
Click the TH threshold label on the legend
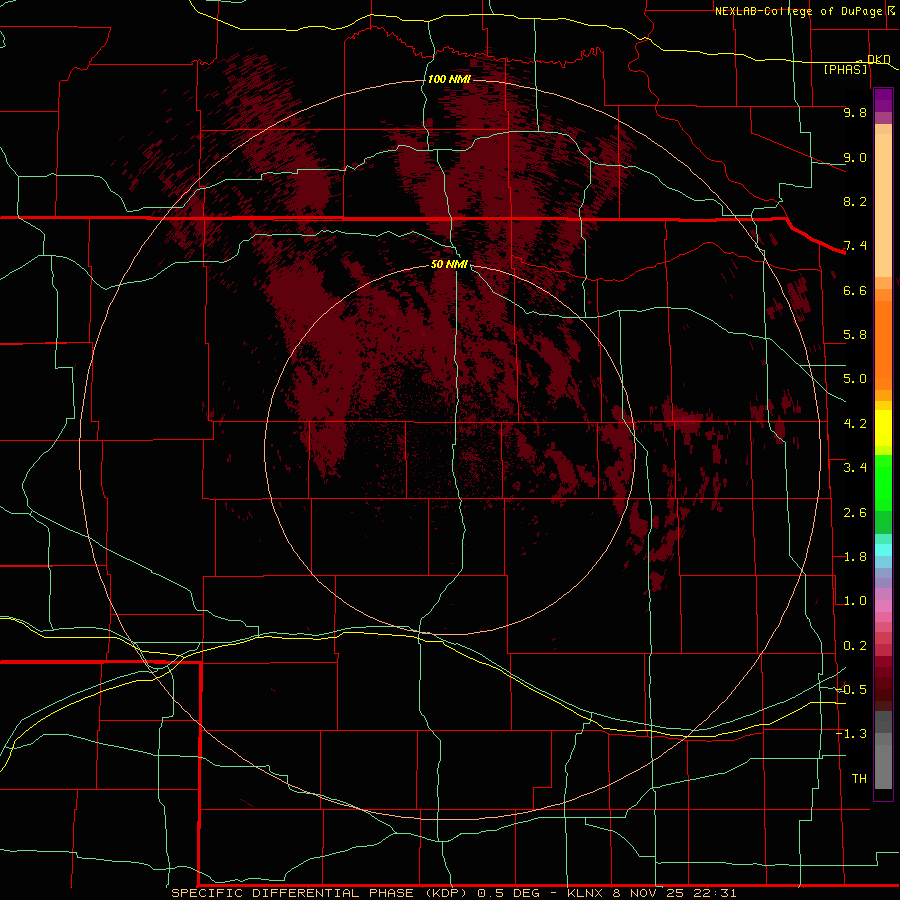(859, 779)
